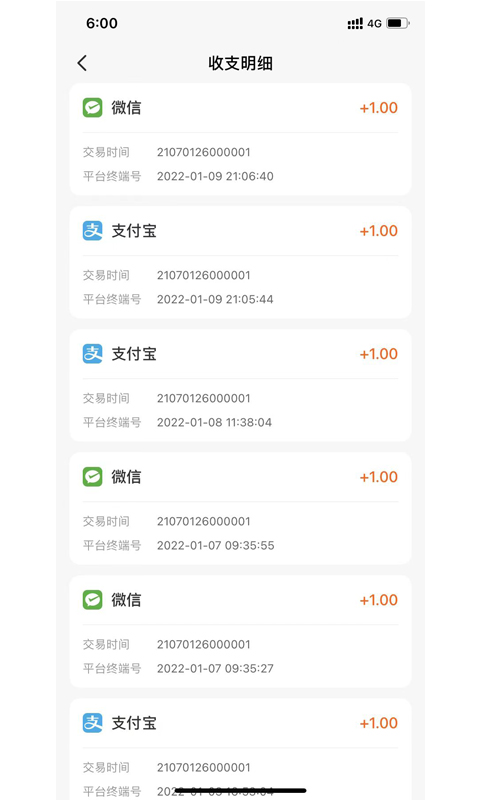The height and width of the screenshot is (800, 480).
Task: Tap the home indicator bar at bottom
Action: pyautogui.click(x=240, y=790)
